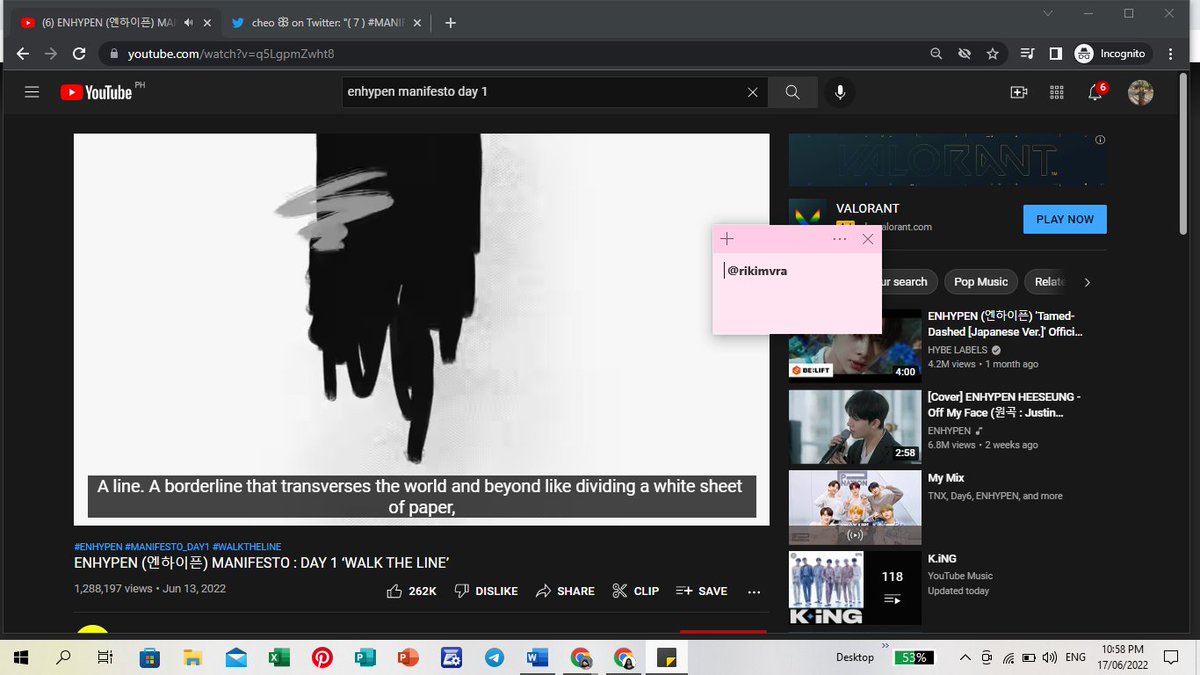Open YouTube notifications bell
1200x675 pixels.
pos(1095,92)
